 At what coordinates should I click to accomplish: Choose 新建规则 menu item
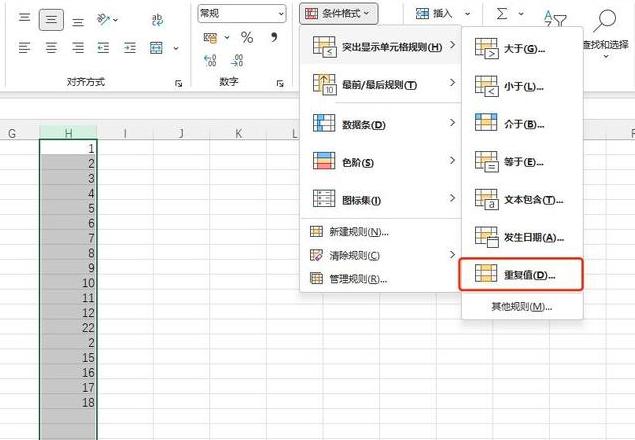click(381, 231)
